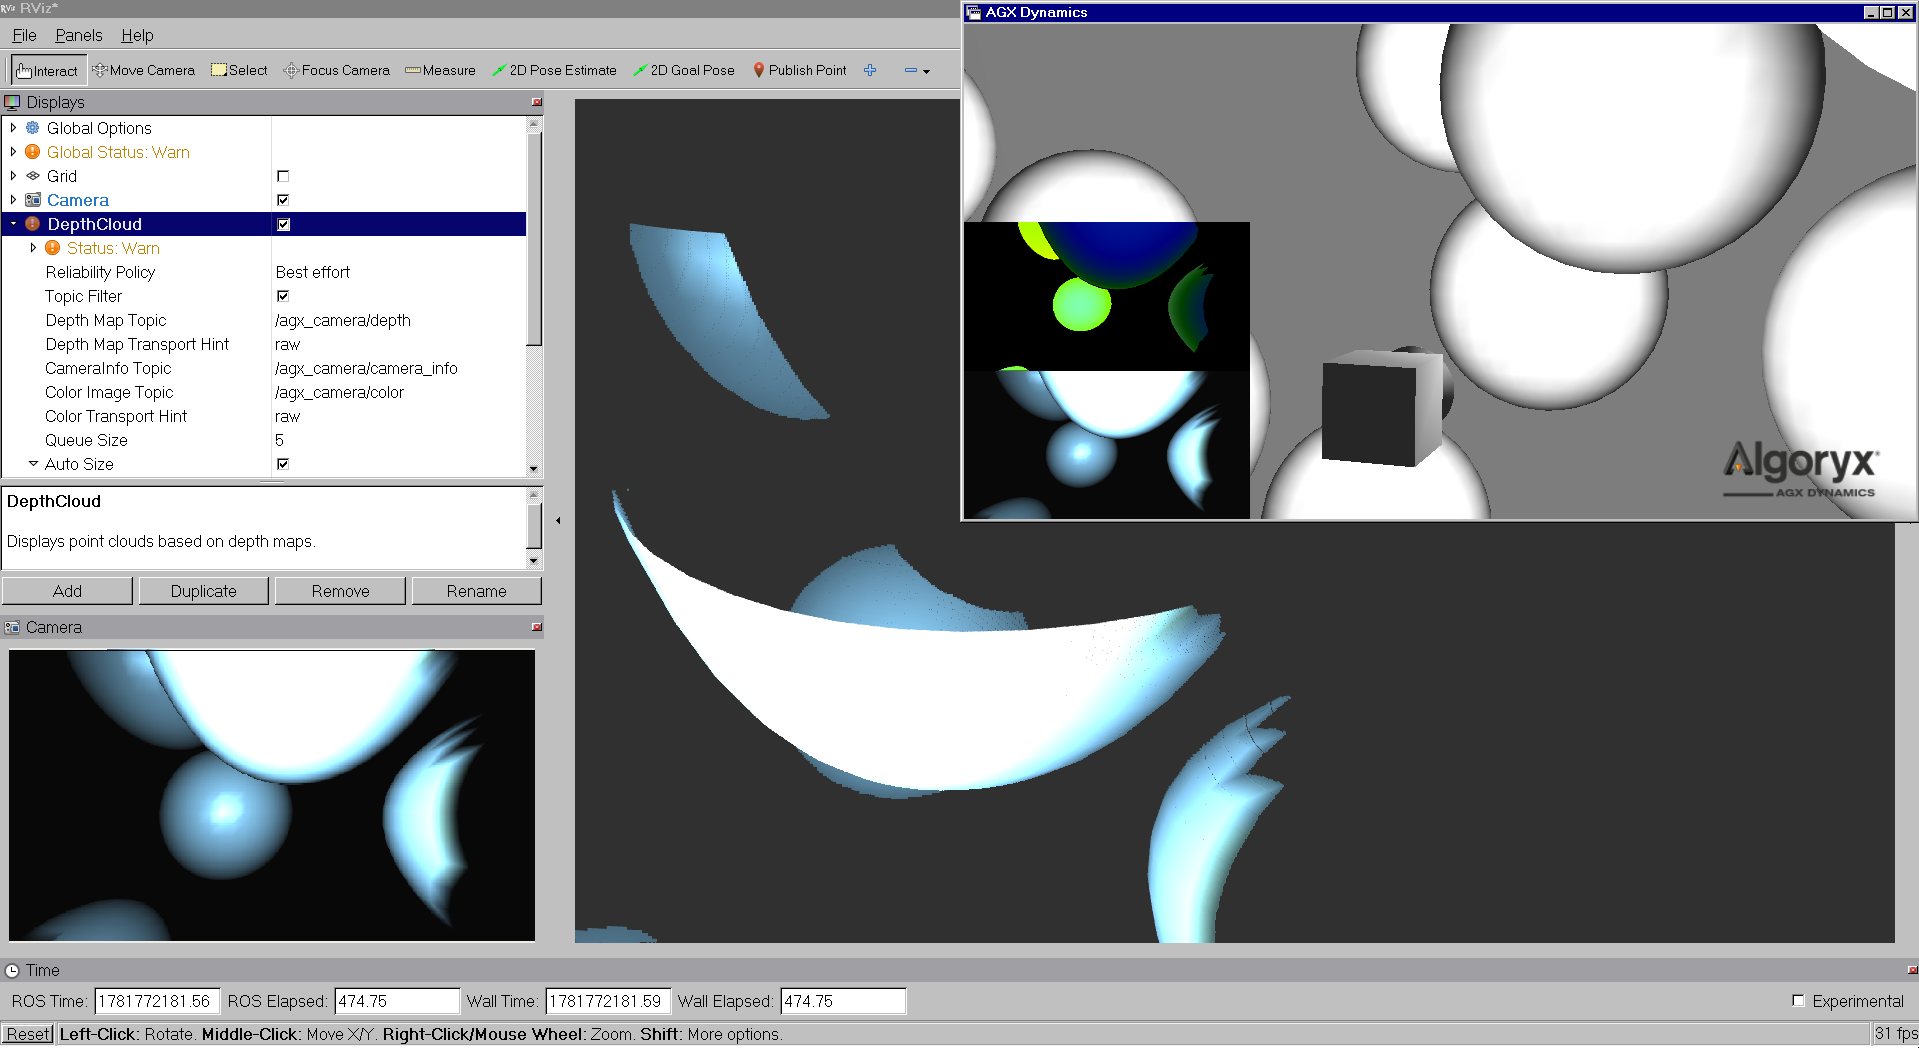1919x1048 pixels.
Task: Activate 2D Pose Estimate tool
Action: (554, 71)
